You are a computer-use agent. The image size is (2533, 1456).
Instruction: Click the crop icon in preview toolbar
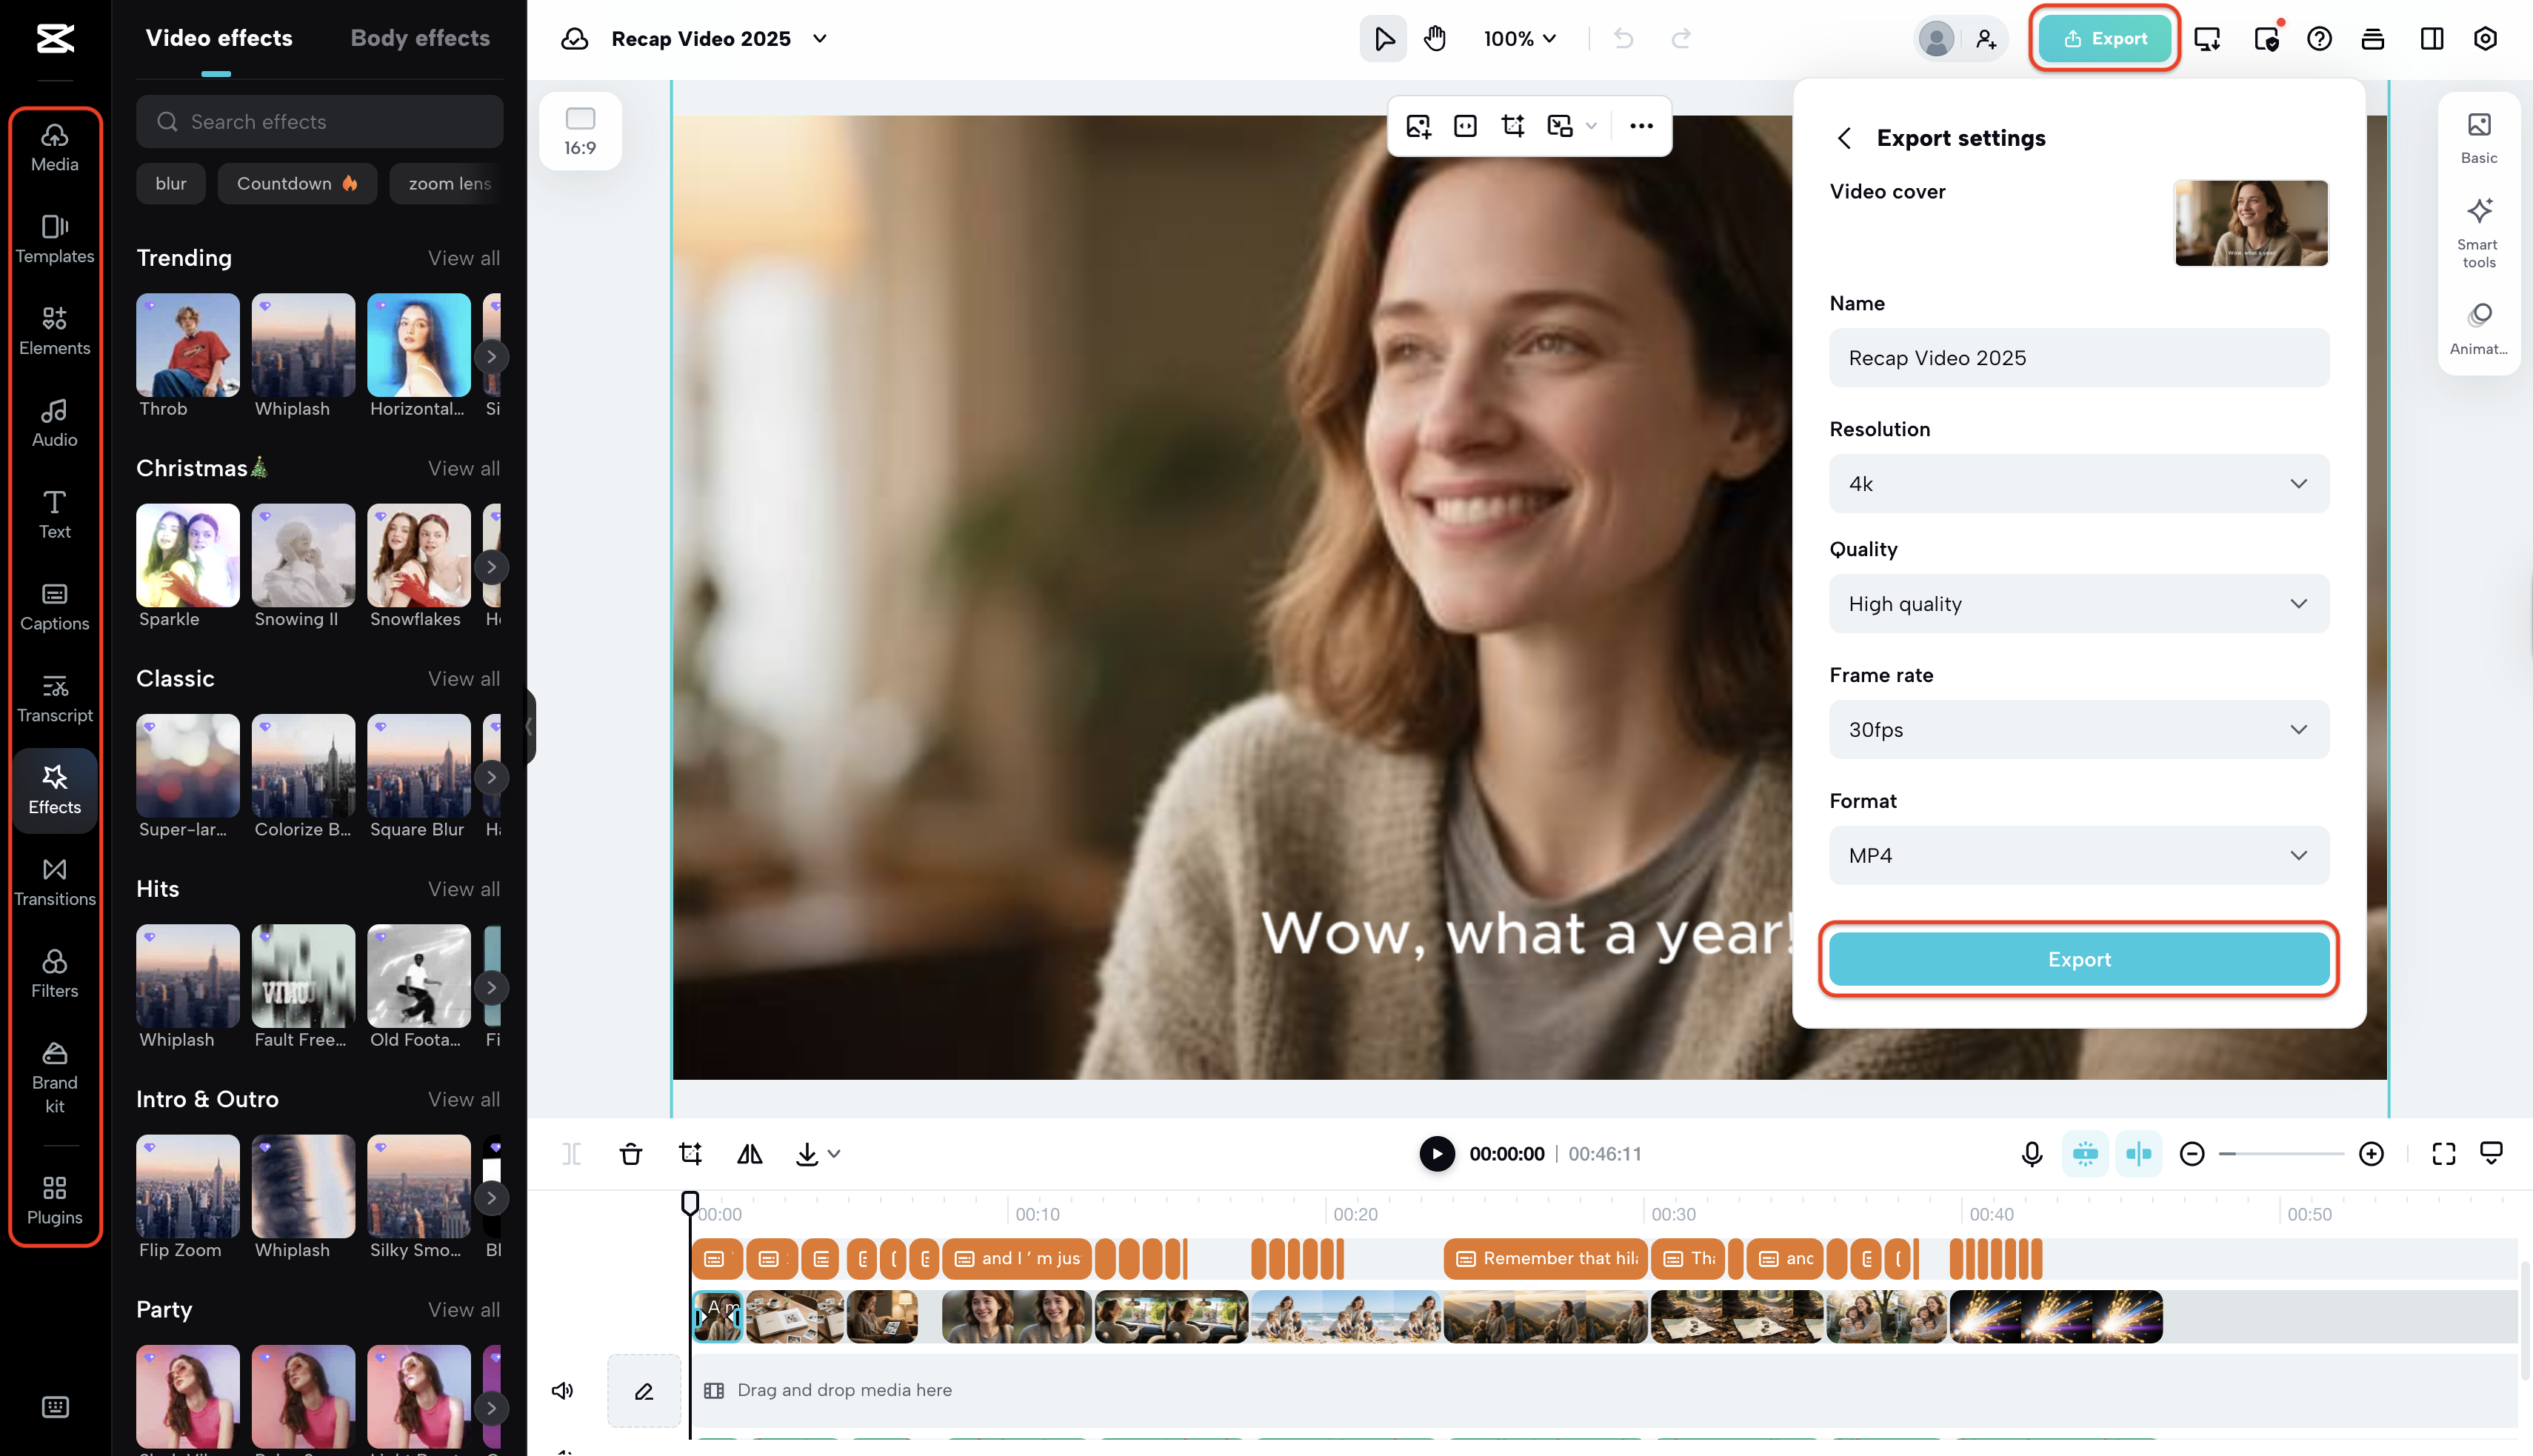tap(1512, 126)
